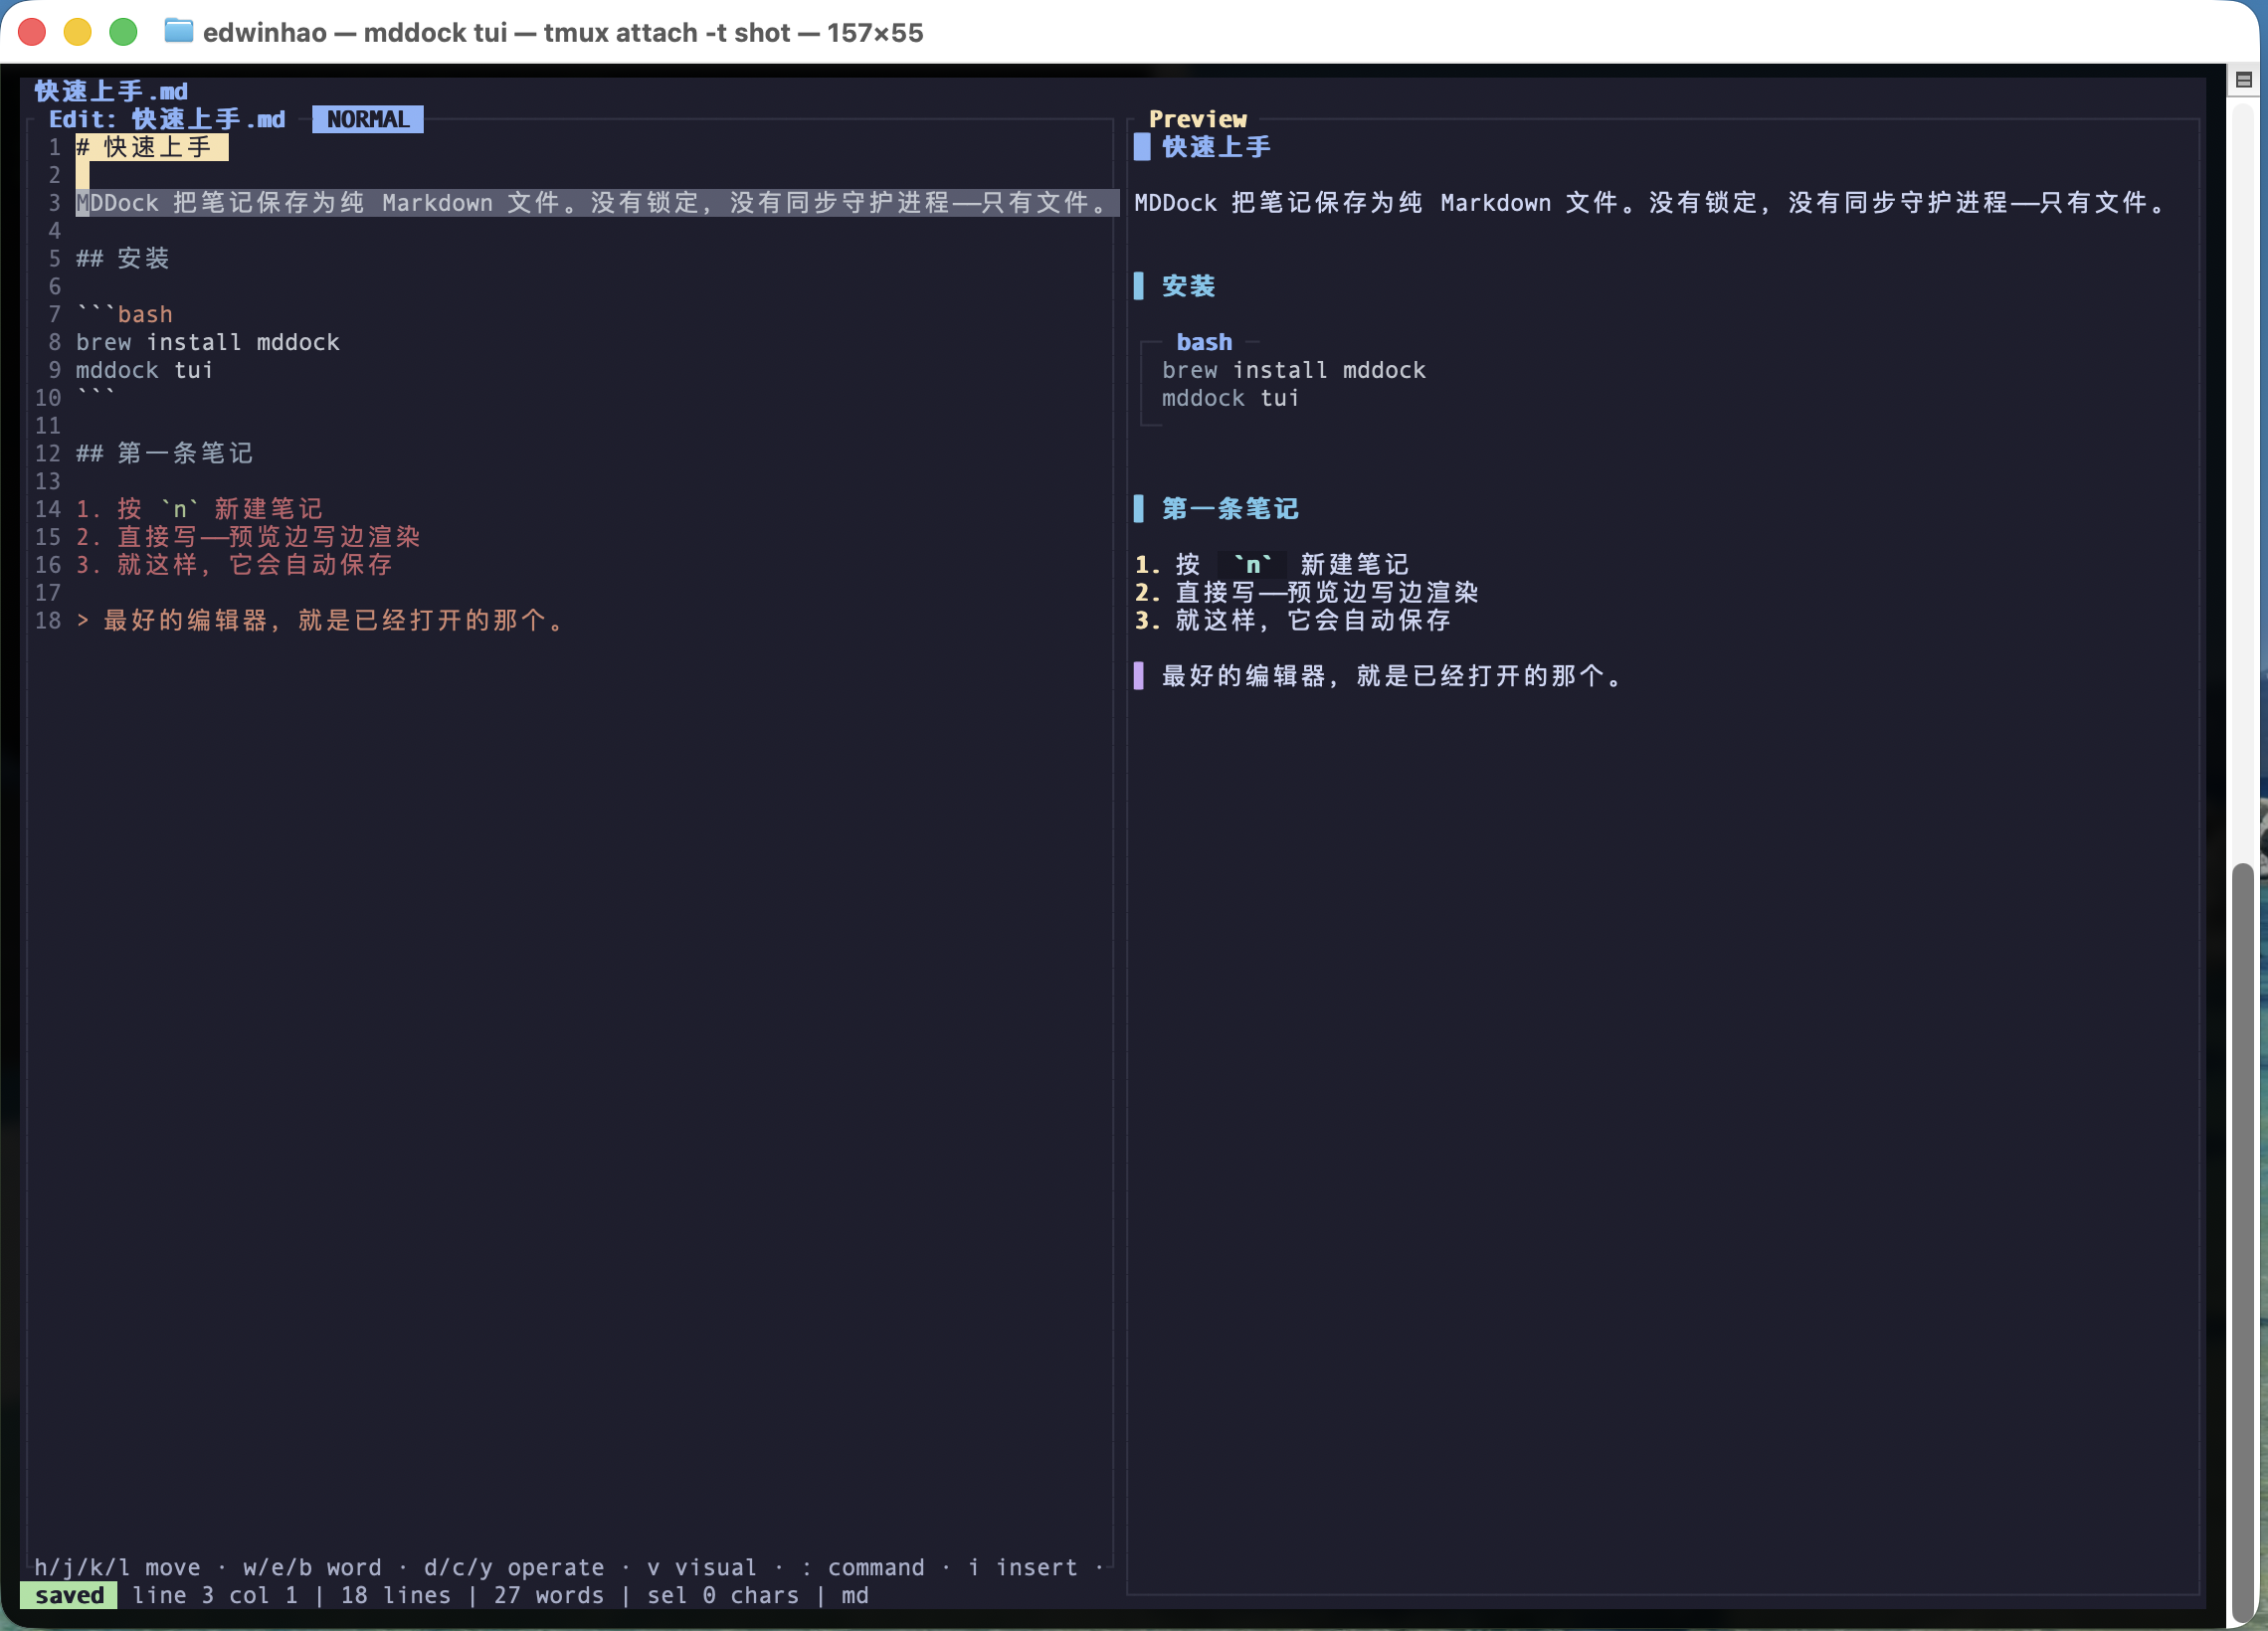The image size is (2268, 1631).
Task: Click the "w/e/b word" key hint
Action: pyautogui.click(x=312, y=1567)
